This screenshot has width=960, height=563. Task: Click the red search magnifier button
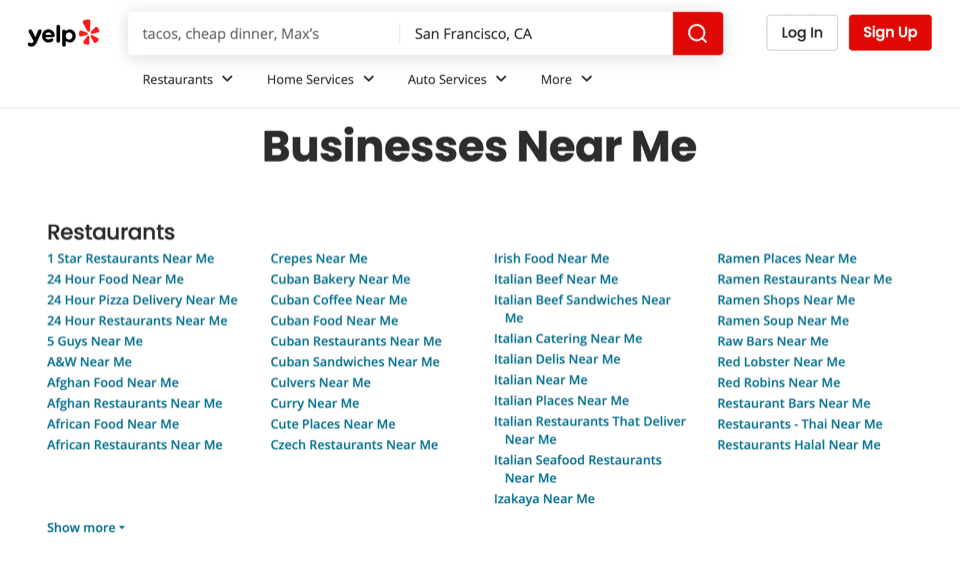tap(697, 34)
